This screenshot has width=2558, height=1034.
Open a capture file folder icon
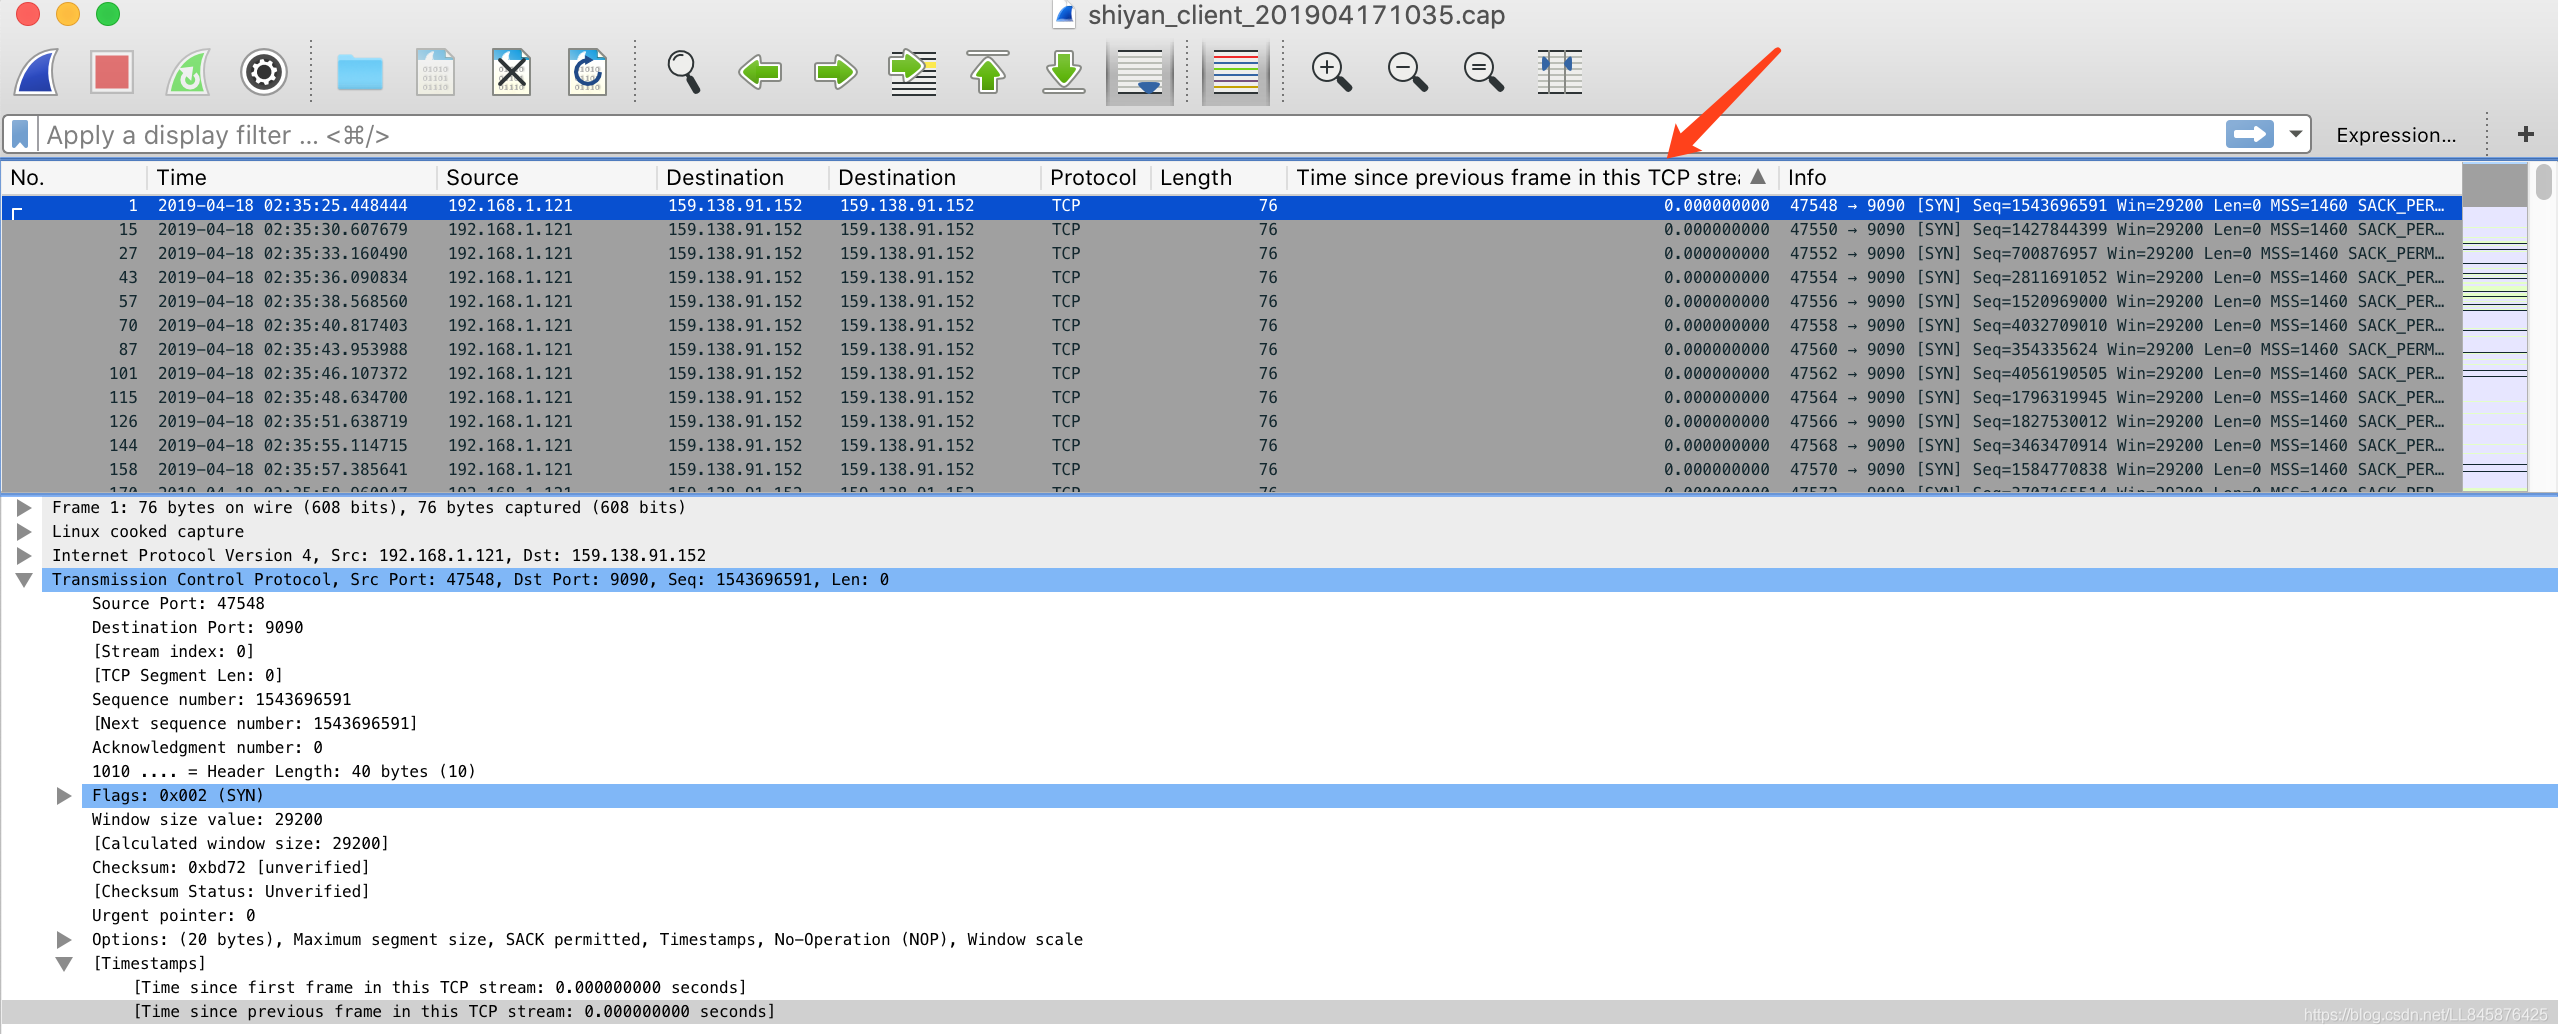point(360,72)
